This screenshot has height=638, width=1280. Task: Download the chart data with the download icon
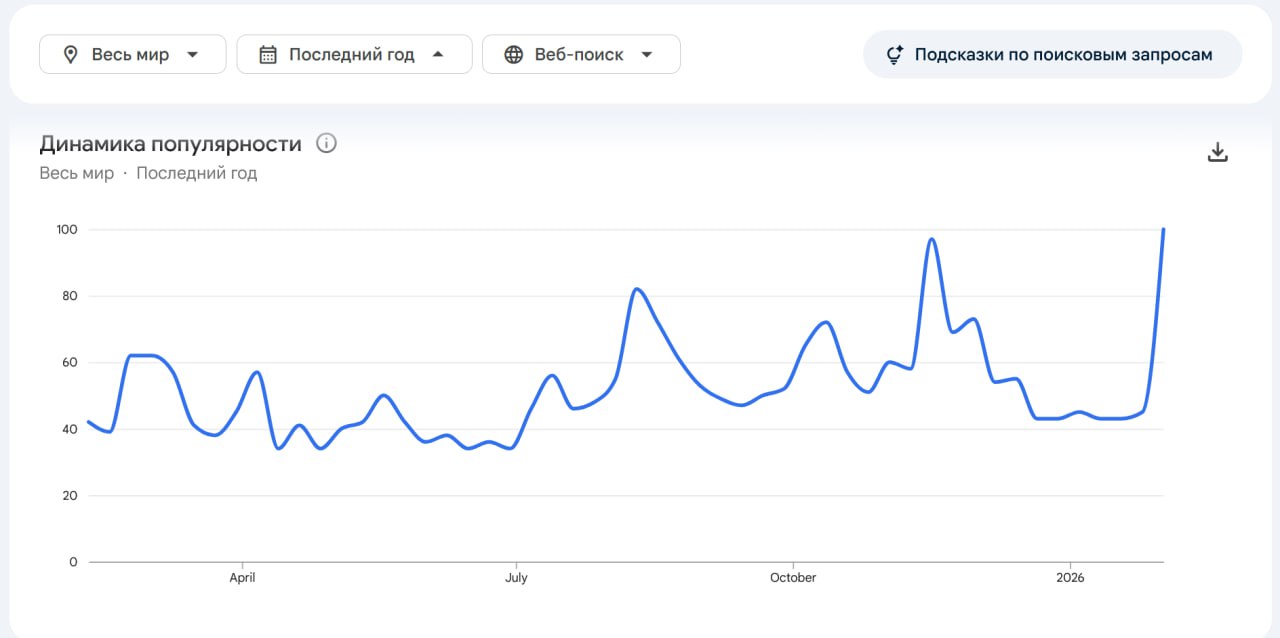[x=1217, y=152]
